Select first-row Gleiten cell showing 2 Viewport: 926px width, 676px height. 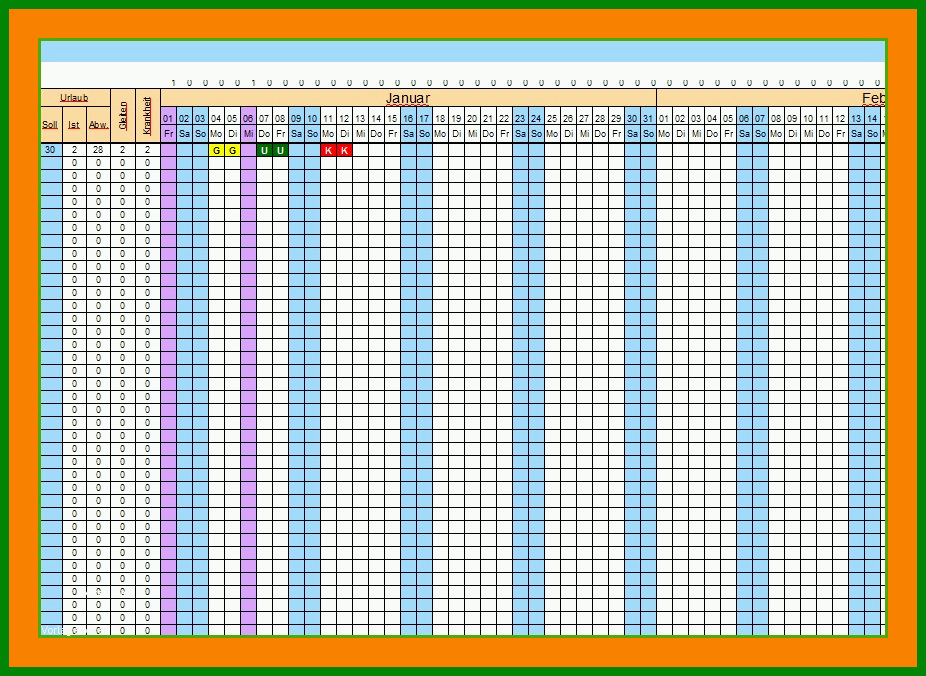123,150
